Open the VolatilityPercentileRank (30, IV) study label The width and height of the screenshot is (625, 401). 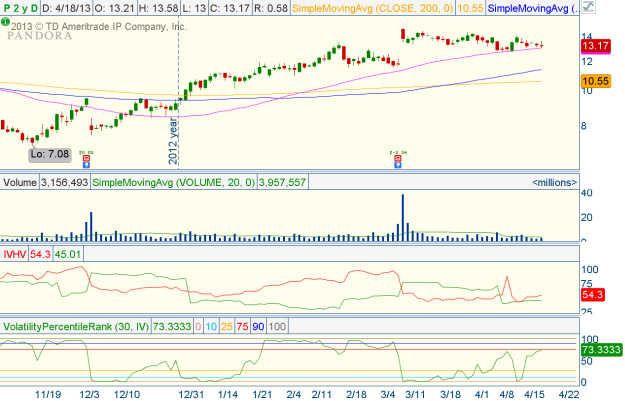(x=92, y=327)
